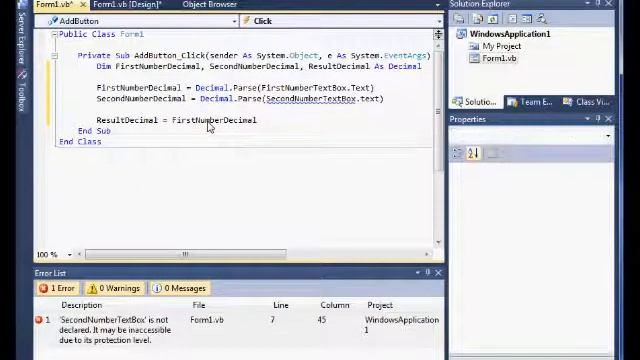Screen dimensions: 640x360
Task: Select Form1.vb in Solution Explorer
Action: tap(499, 58)
